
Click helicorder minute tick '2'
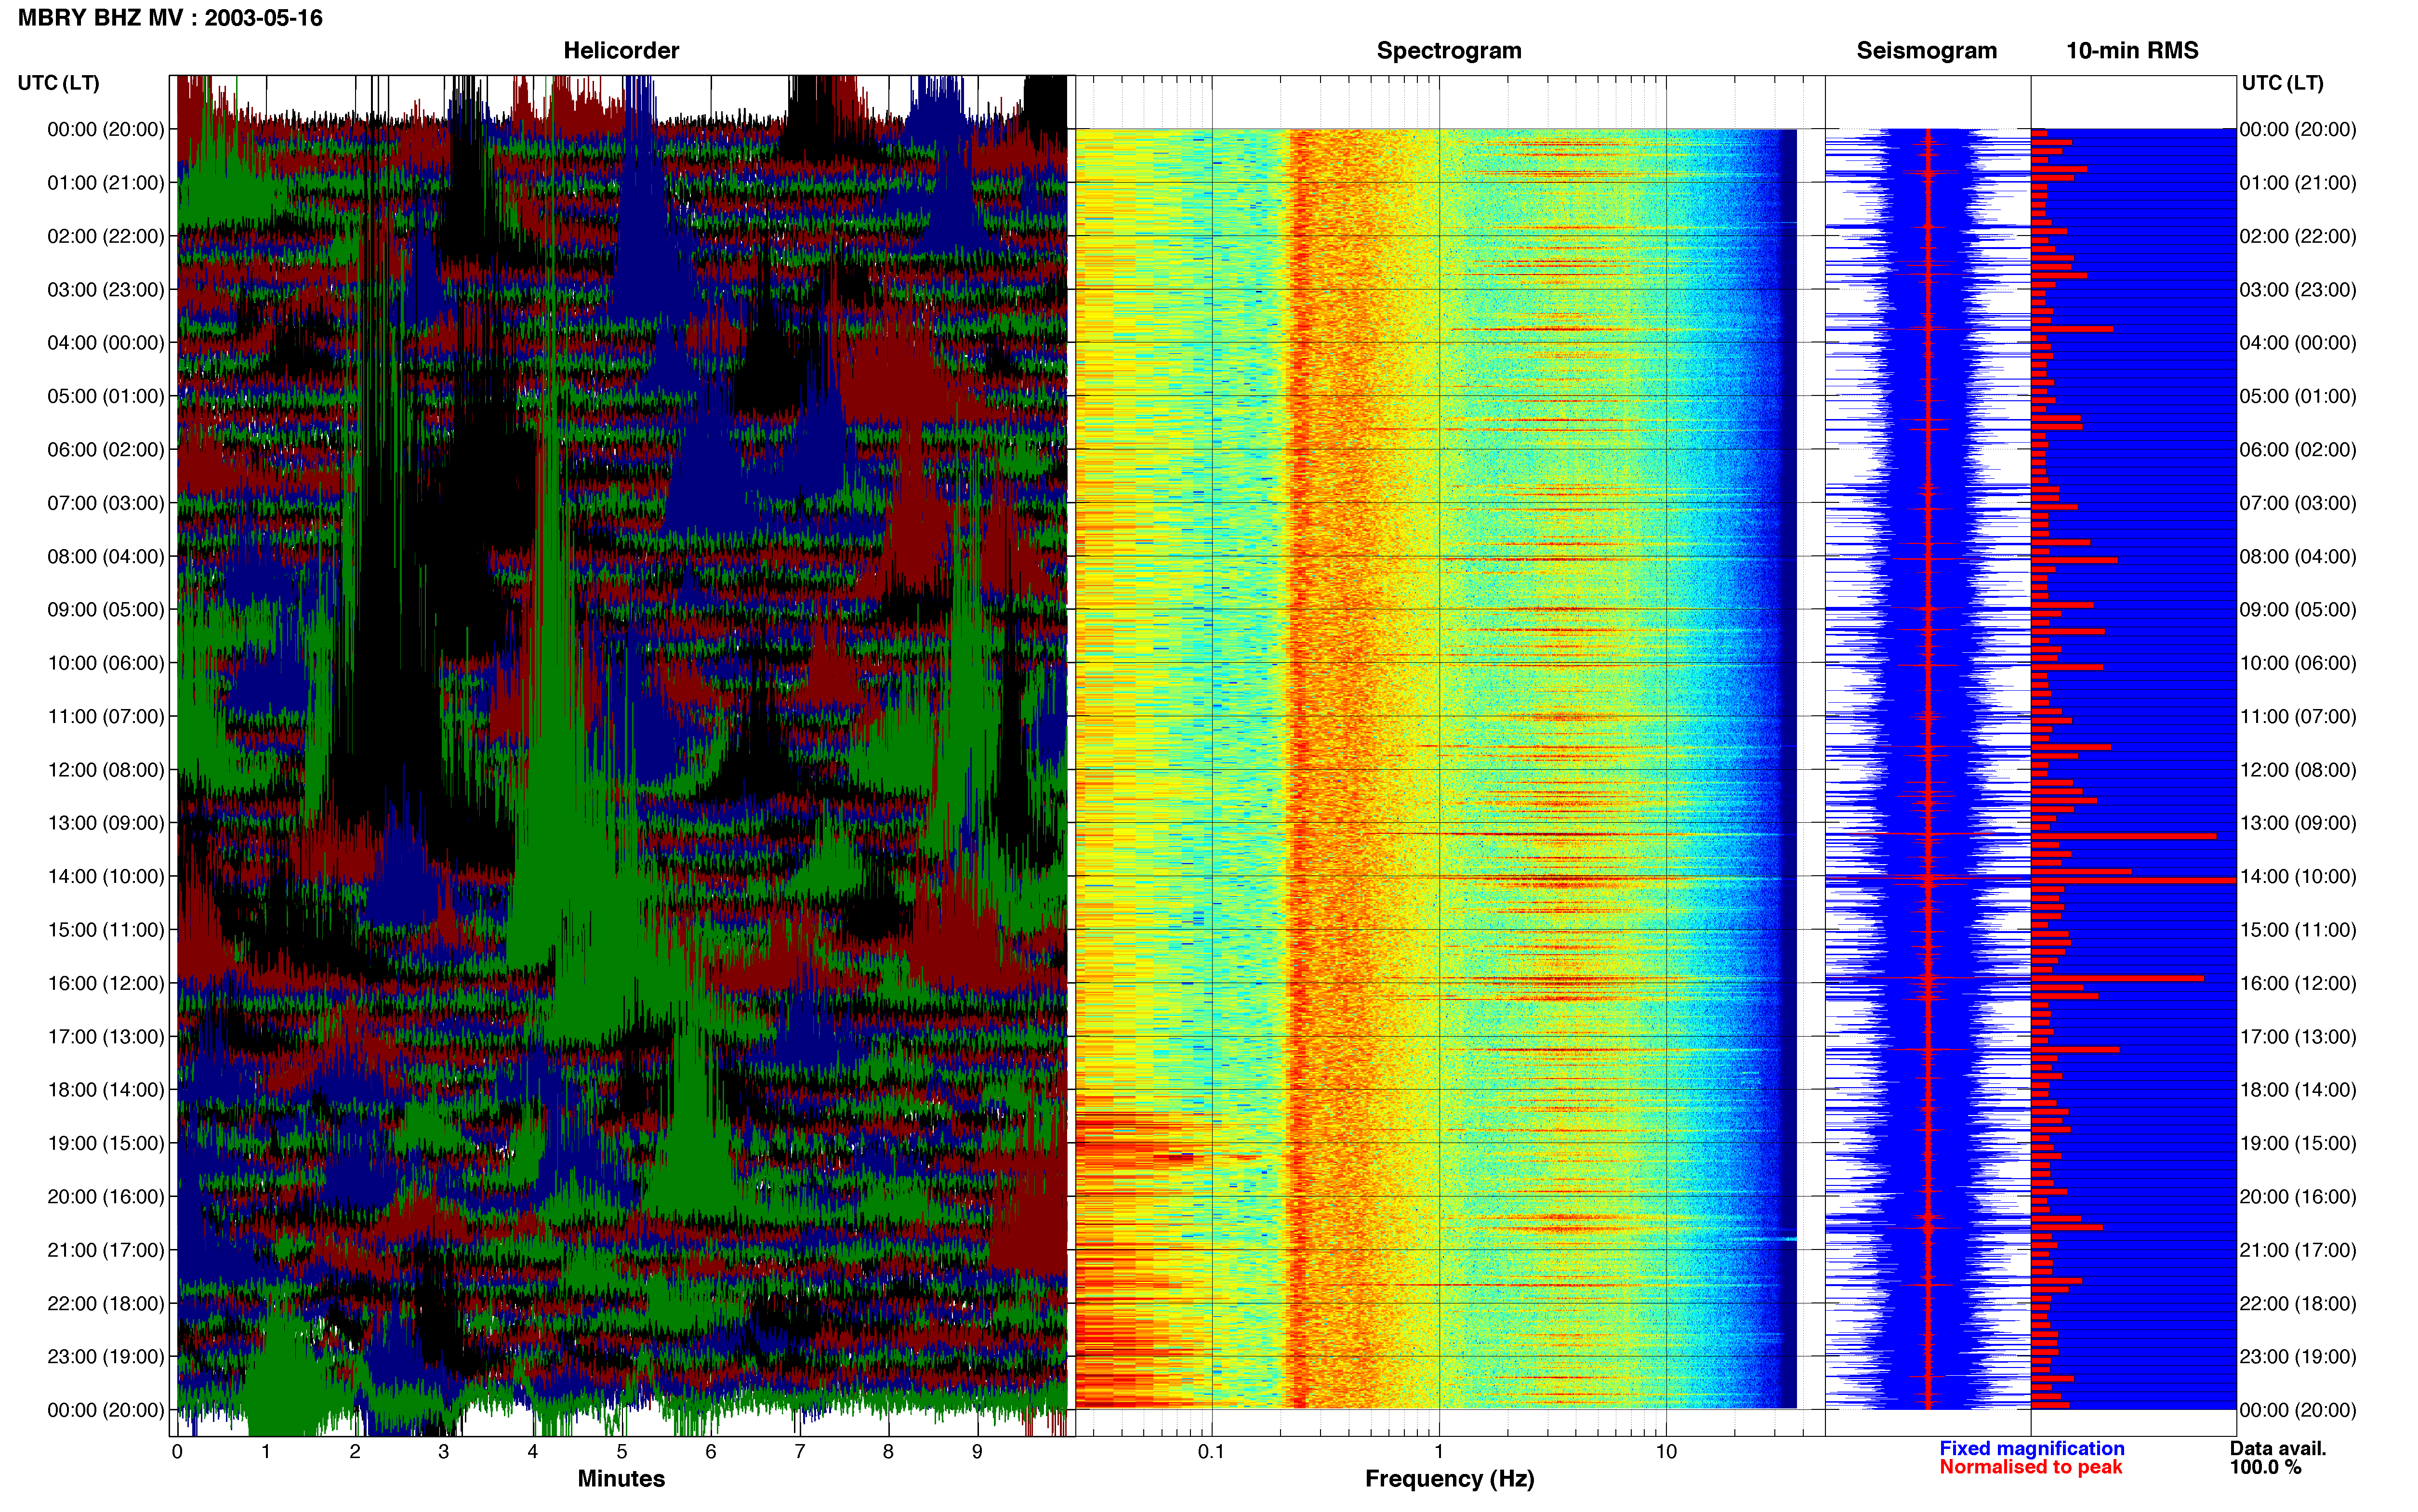355,1452
